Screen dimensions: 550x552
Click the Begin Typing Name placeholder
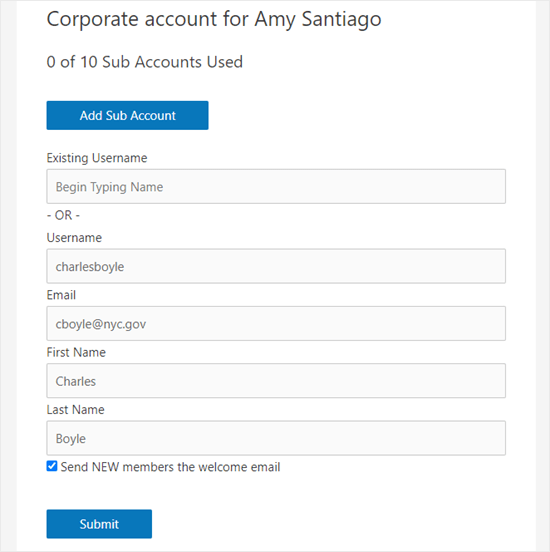(110, 187)
